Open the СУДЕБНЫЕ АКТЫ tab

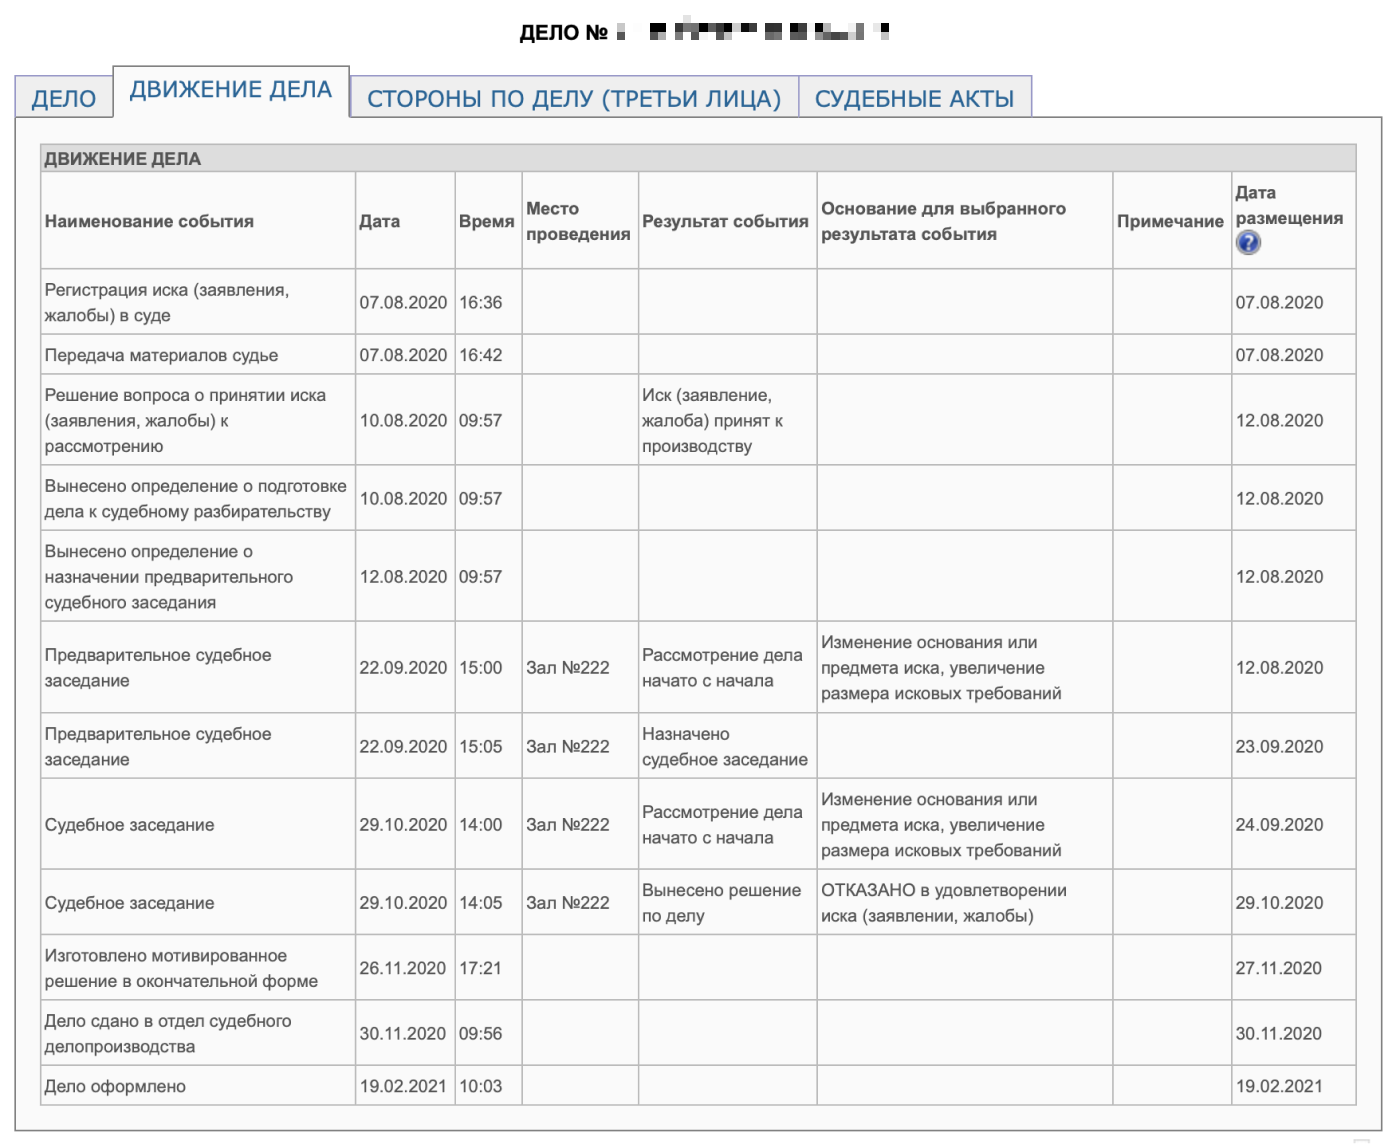[x=914, y=98]
